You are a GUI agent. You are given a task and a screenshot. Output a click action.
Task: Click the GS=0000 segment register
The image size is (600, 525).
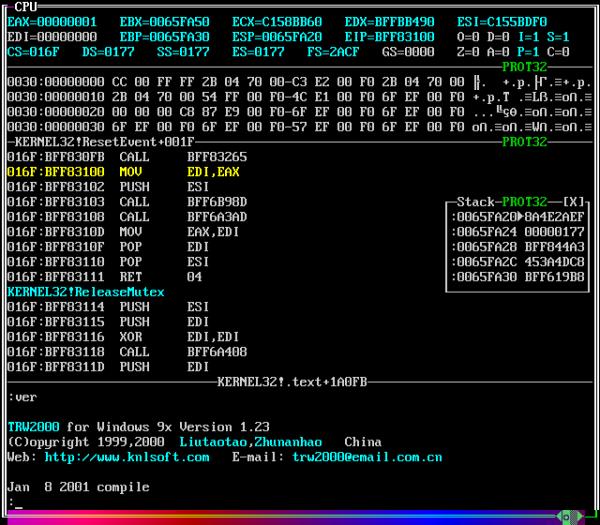click(x=408, y=52)
